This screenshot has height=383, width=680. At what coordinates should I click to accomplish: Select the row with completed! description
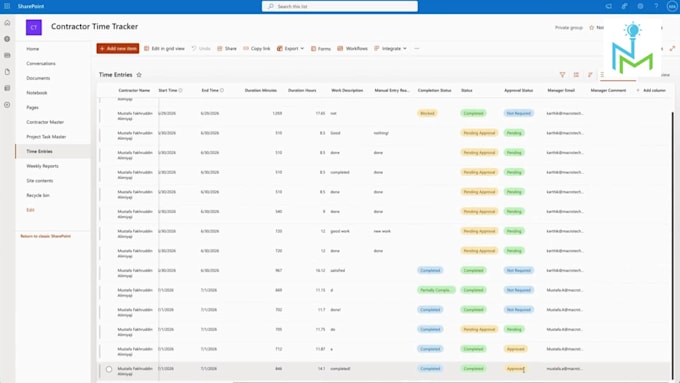[x=109, y=369]
